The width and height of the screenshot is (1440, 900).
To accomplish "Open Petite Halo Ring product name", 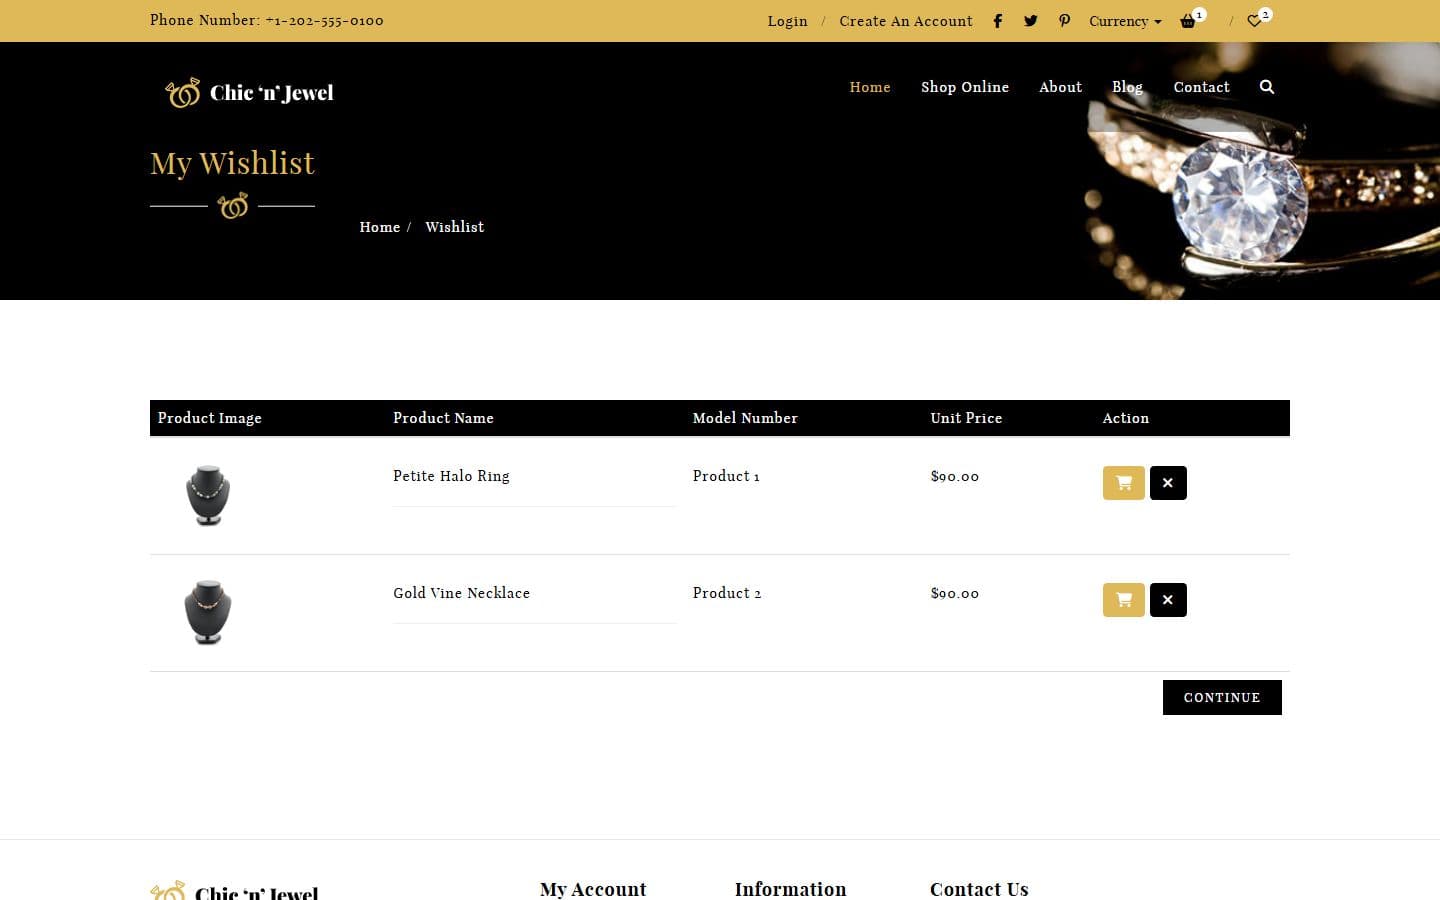I will click(x=451, y=476).
